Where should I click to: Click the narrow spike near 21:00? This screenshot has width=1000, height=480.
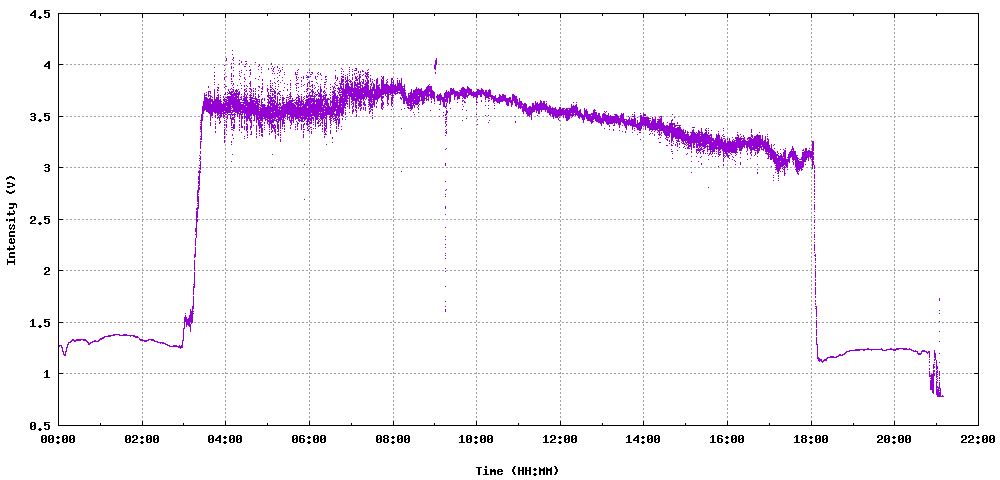coord(939,310)
